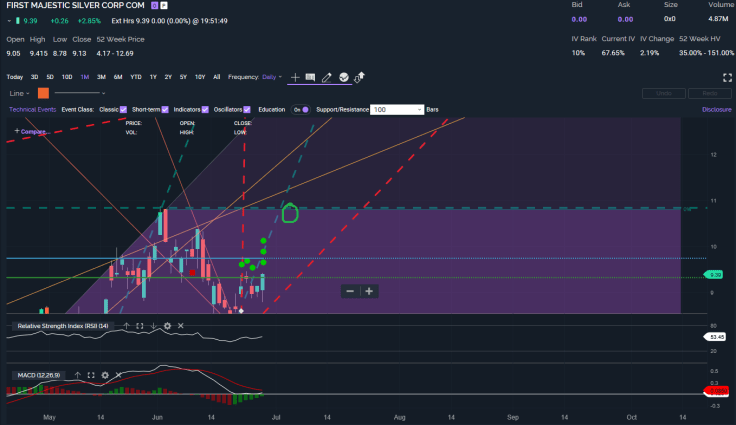Open RSI indicator settings gear

[167, 326]
